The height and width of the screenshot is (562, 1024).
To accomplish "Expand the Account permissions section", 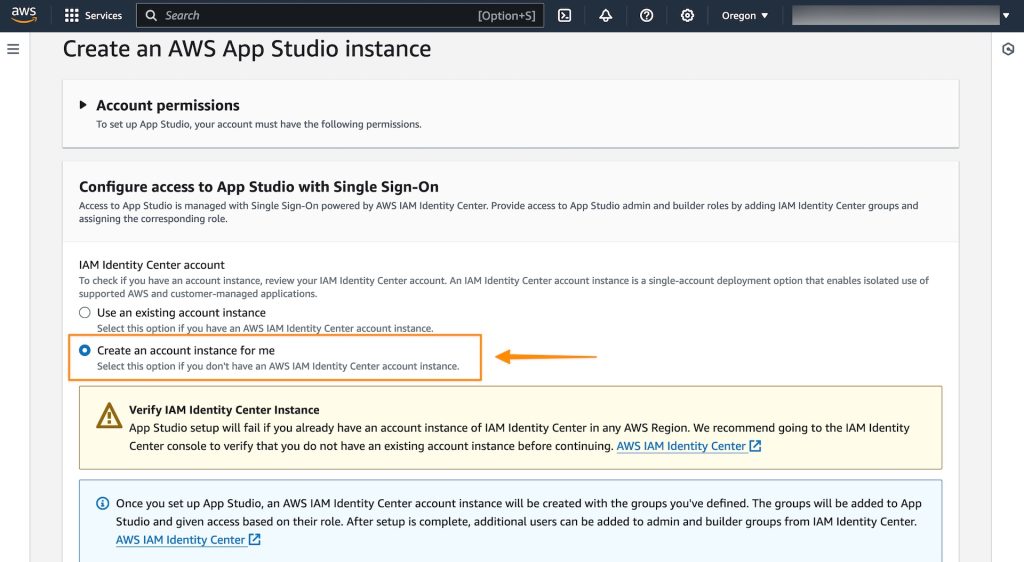I will [84, 105].
